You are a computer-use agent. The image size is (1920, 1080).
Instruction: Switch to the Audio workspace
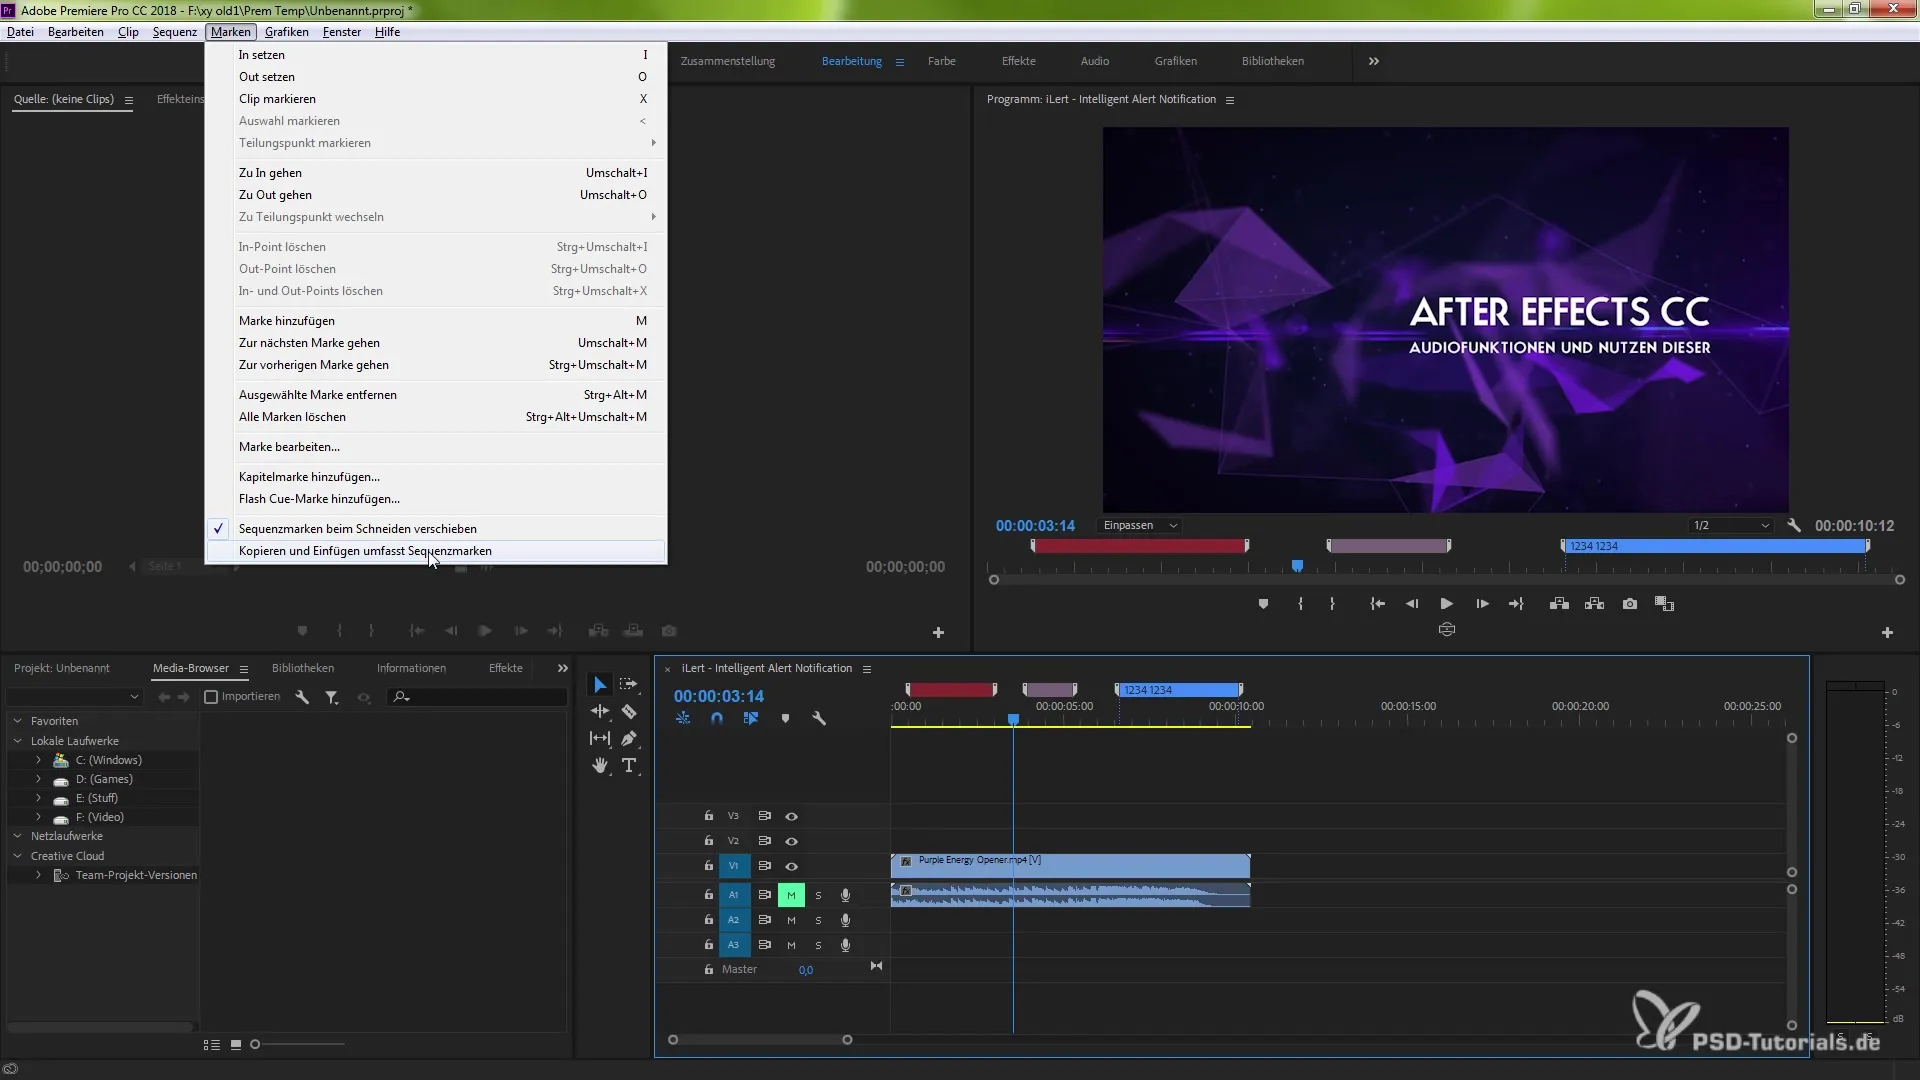1095,61
